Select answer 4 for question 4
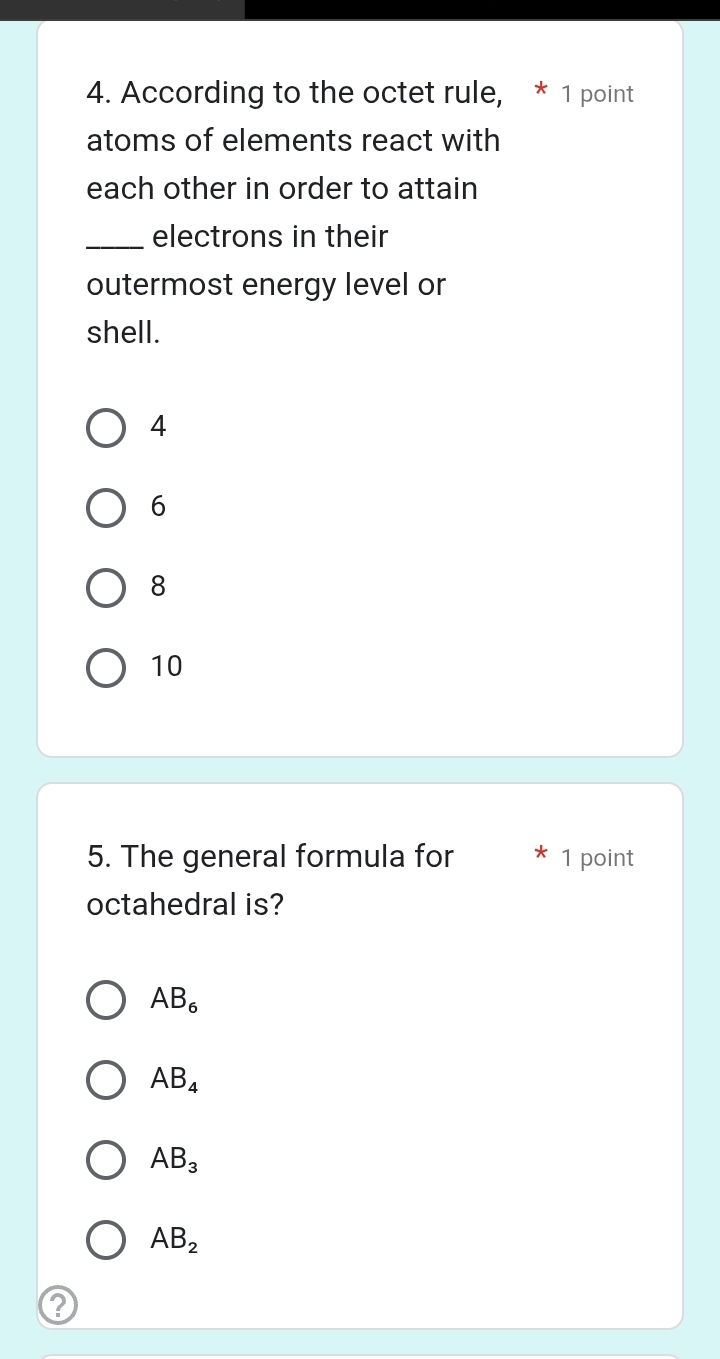Screen dimensions: 720x1359 point(105,427)
